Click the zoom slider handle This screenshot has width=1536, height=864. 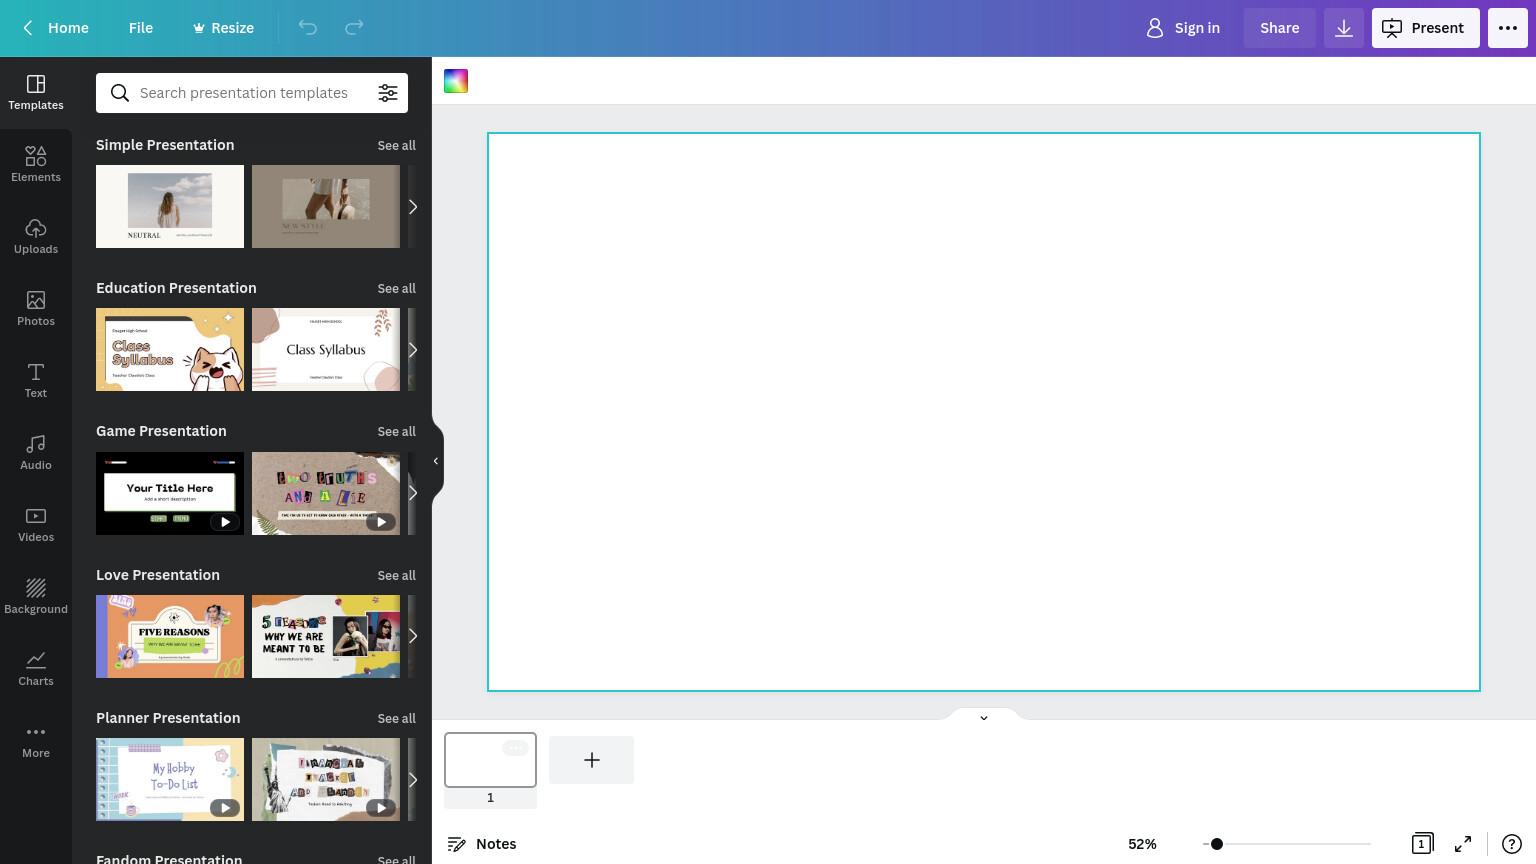(x=1216, y=844)
